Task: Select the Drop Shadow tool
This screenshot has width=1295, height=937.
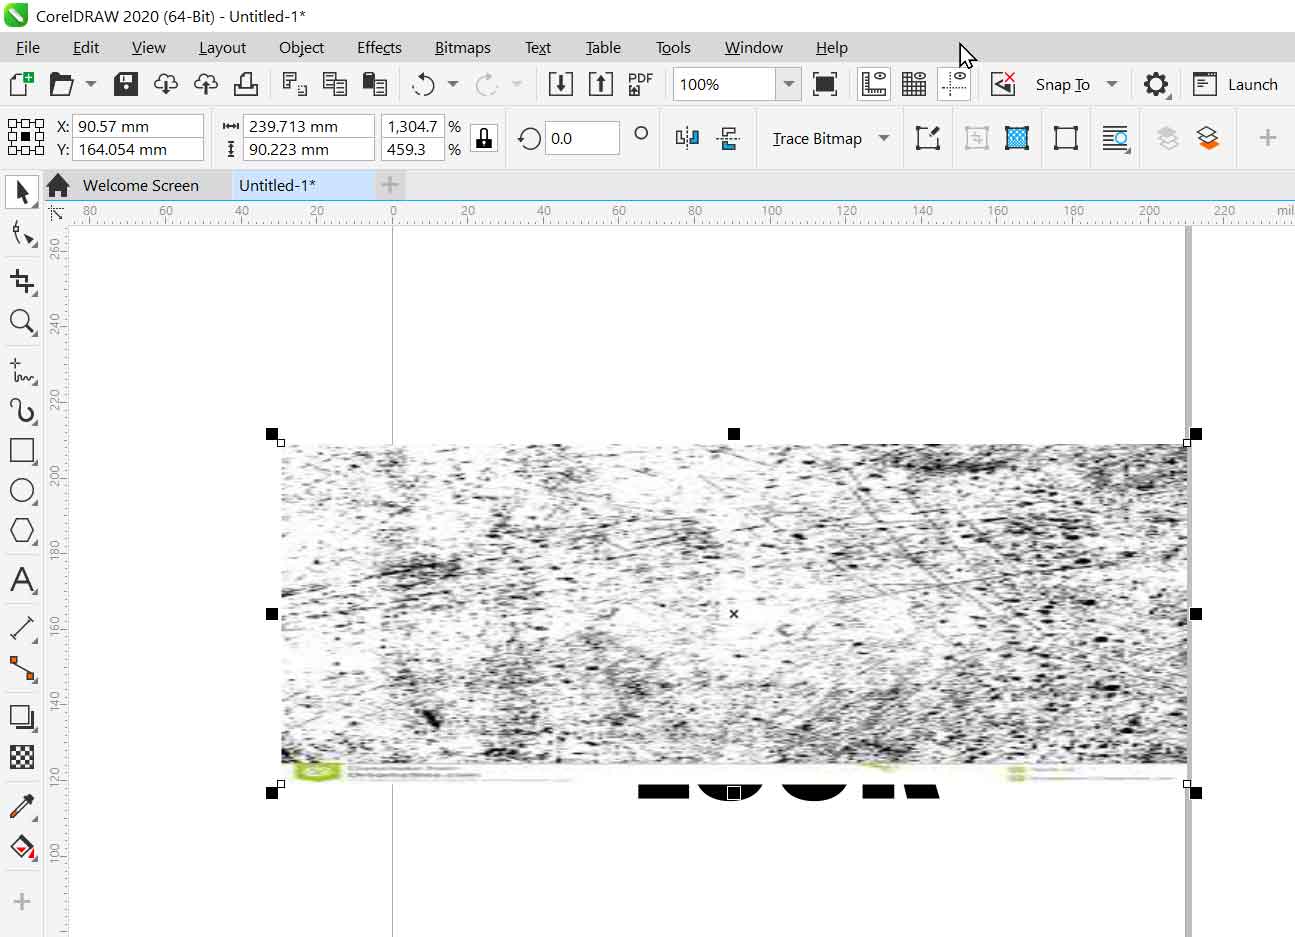Action: (x=22, y=717)
